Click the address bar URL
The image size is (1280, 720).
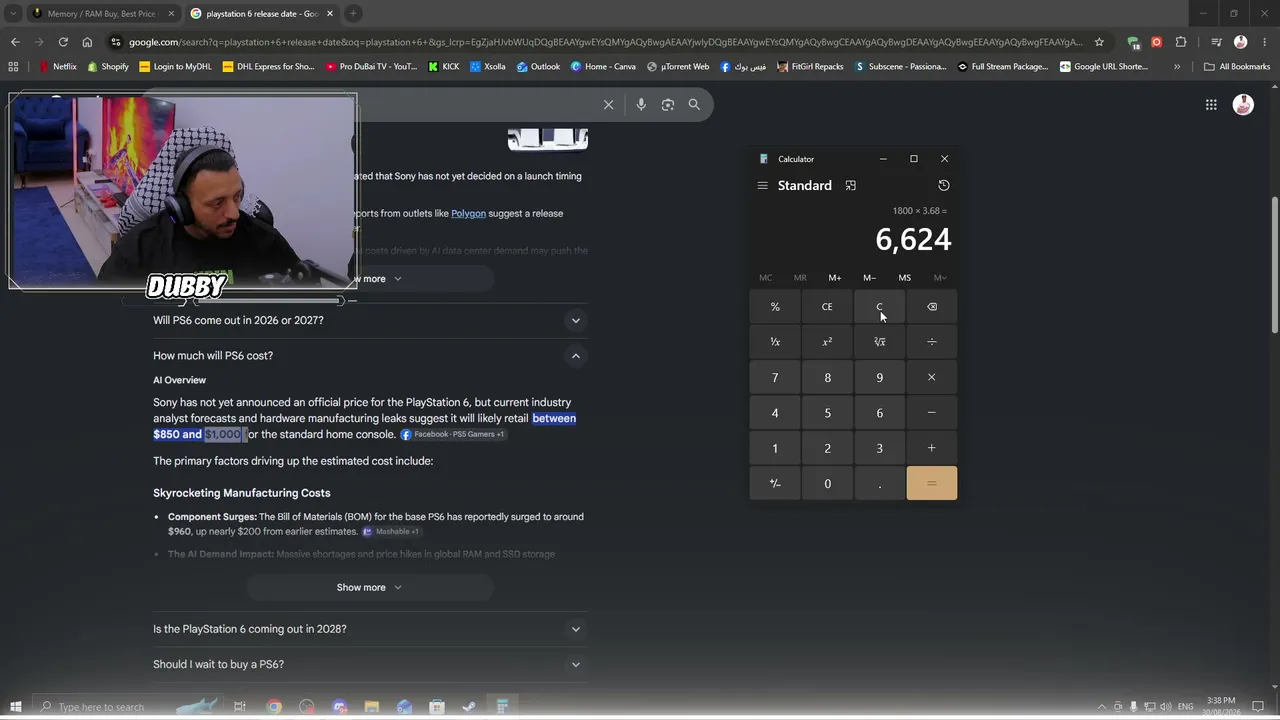click(x=605, y=42)
